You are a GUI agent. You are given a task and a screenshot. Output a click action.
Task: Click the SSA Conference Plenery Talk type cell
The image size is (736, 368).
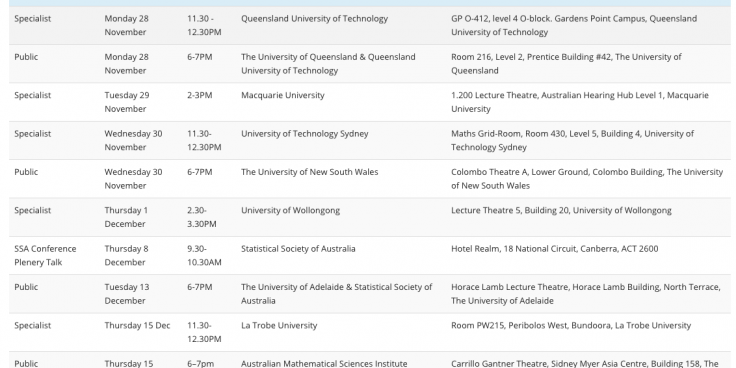point(45,255)
